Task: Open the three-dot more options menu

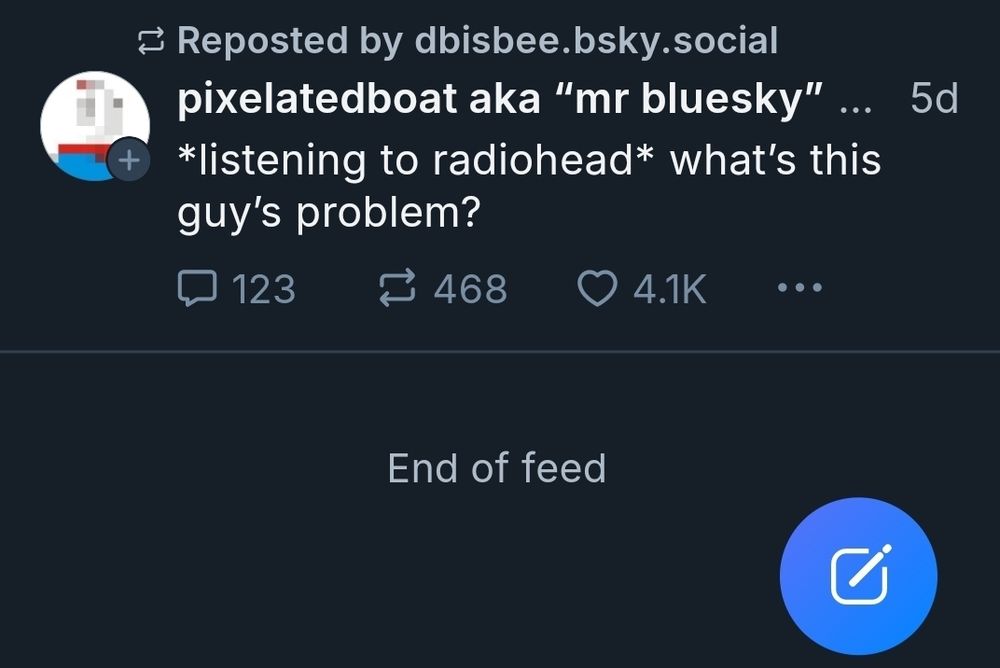Action: point(800,289)
